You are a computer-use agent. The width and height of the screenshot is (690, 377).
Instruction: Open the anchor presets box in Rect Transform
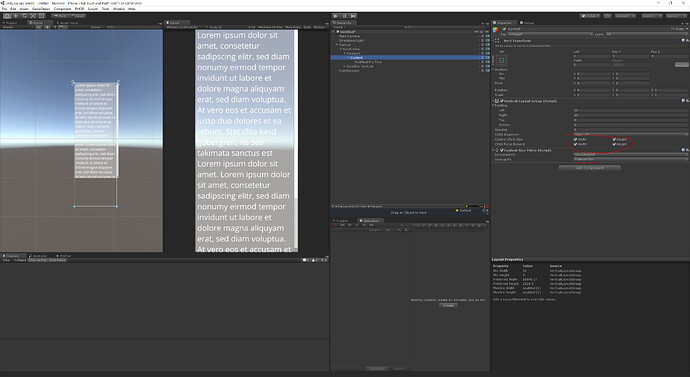click(501, 60)
